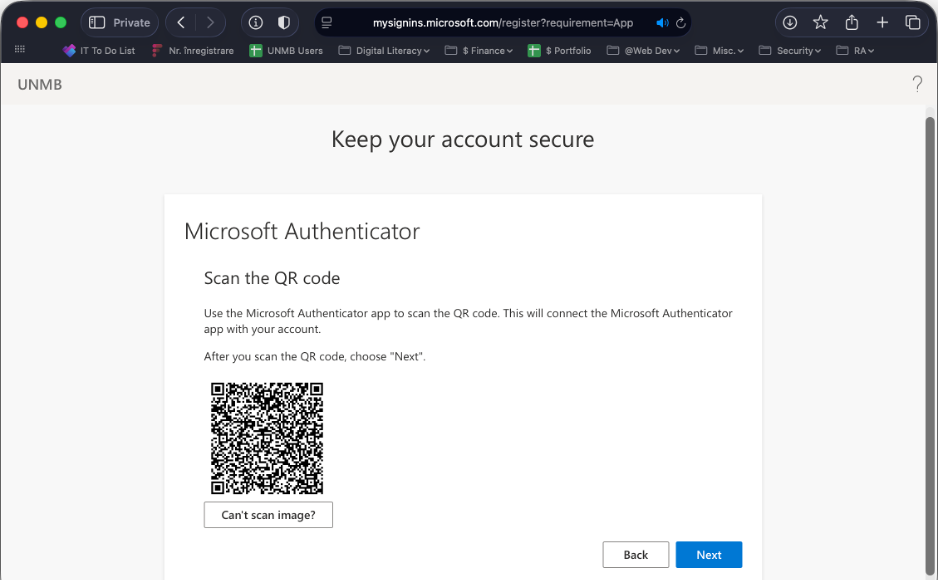Mute the tab audio speaker icon
938x580 pixels.
coord(662,22)
